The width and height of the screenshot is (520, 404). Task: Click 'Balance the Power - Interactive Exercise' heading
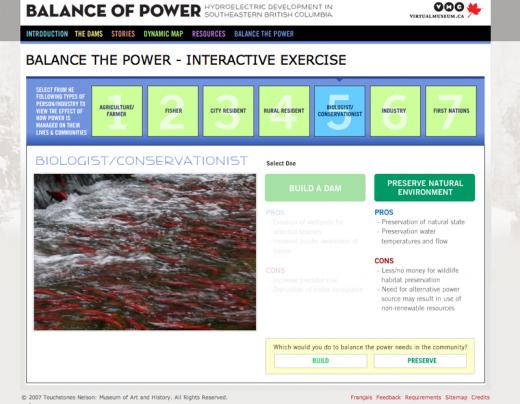tap(186, 60)
